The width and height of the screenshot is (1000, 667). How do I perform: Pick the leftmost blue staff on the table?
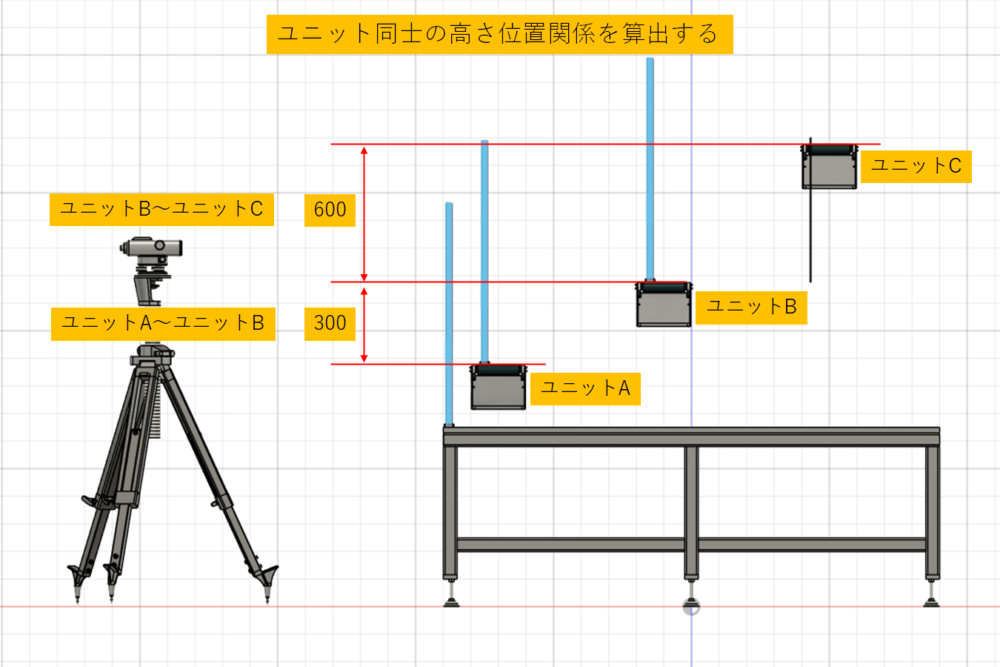[x=449, y=310]
